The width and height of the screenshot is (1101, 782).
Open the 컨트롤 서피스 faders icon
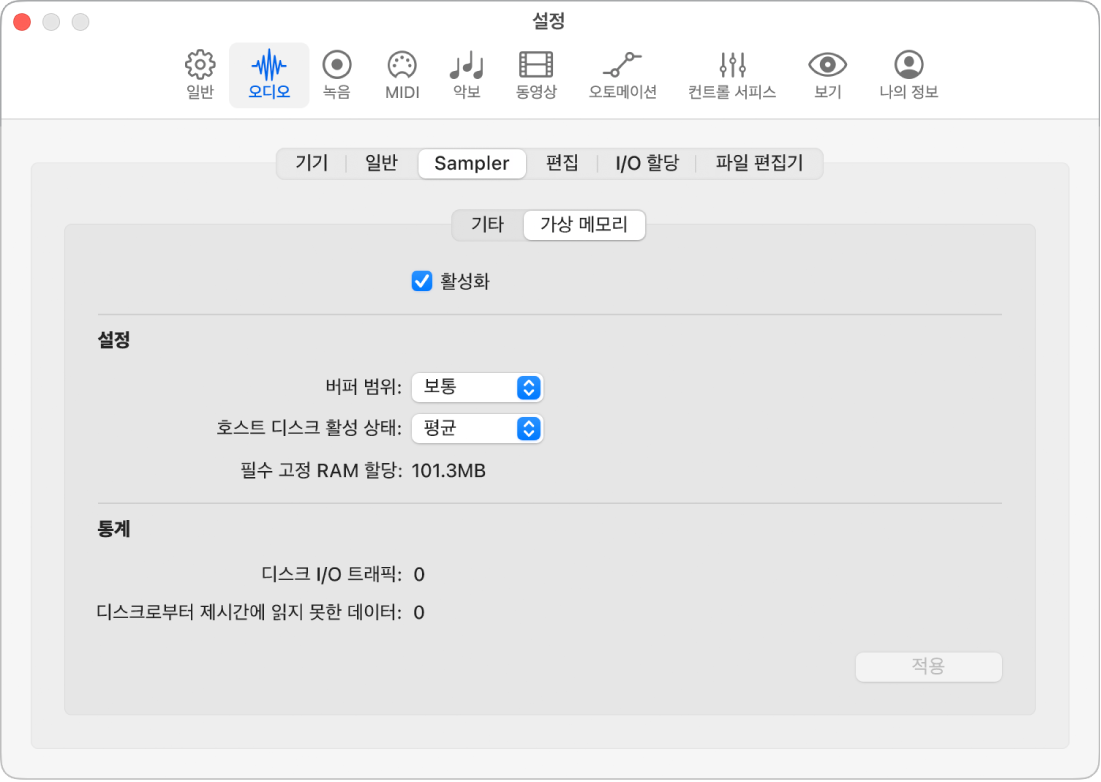point(732,75)
